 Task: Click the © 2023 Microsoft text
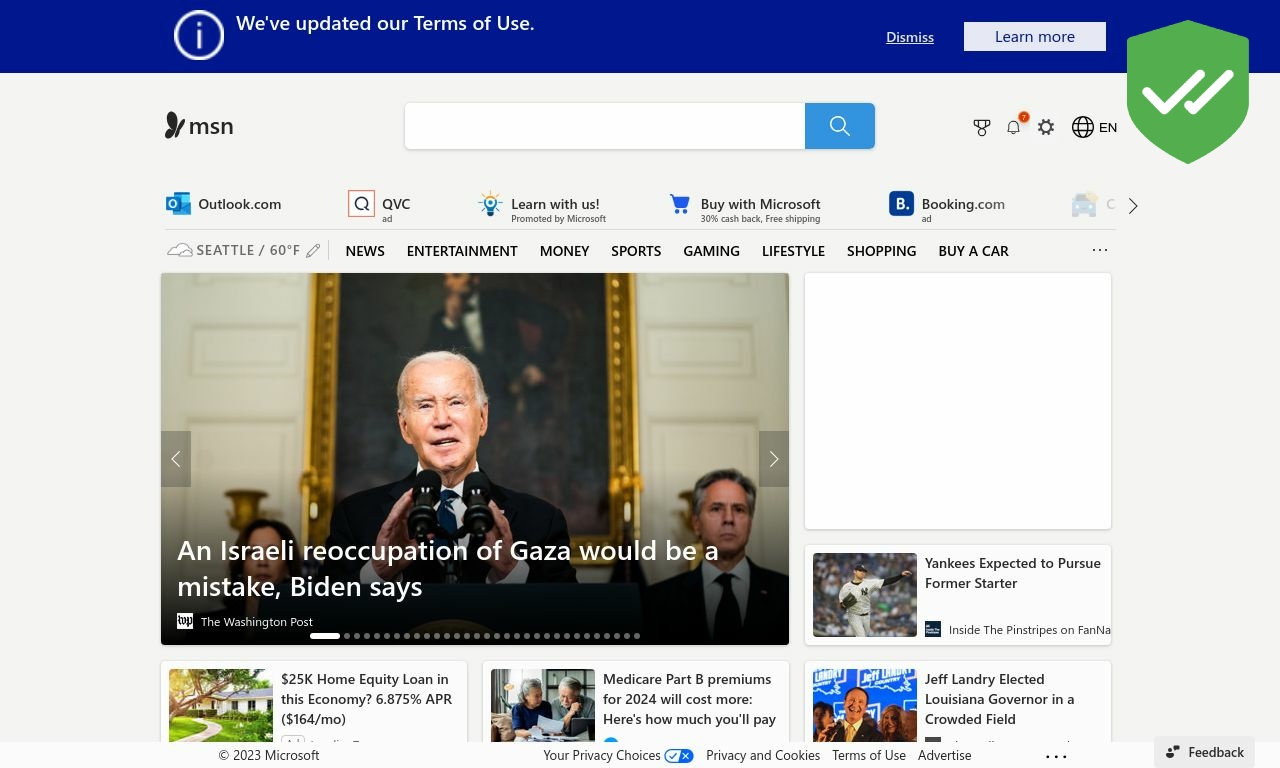click(x=269, y=756)
